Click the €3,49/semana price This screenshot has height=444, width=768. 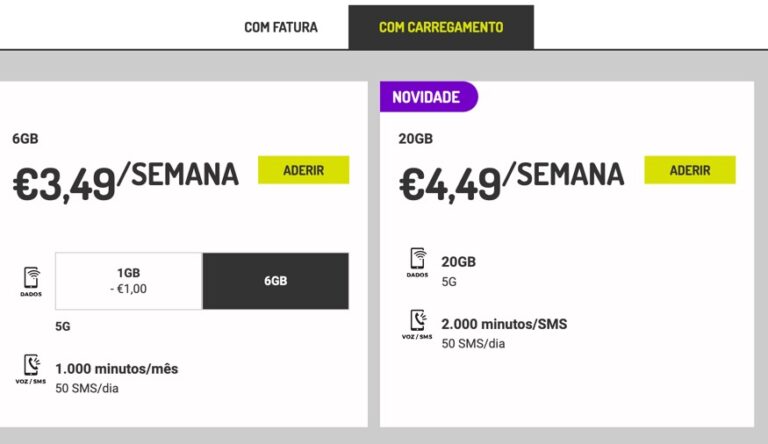point(126,179)
